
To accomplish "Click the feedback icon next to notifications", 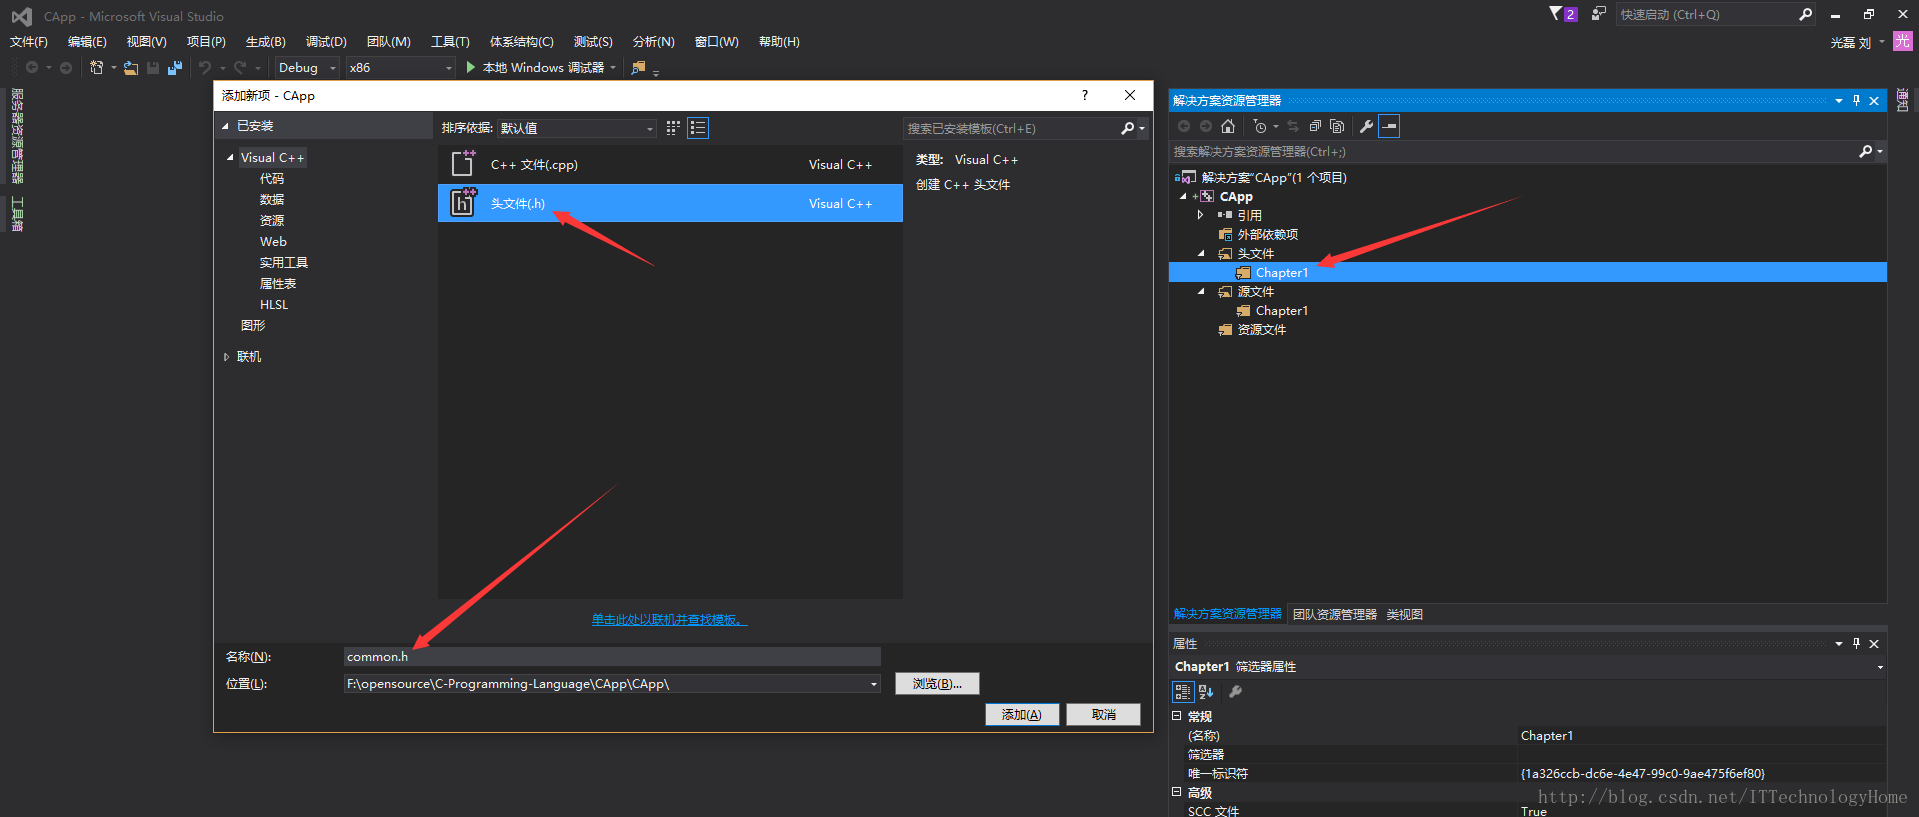I will point(1598,14).
